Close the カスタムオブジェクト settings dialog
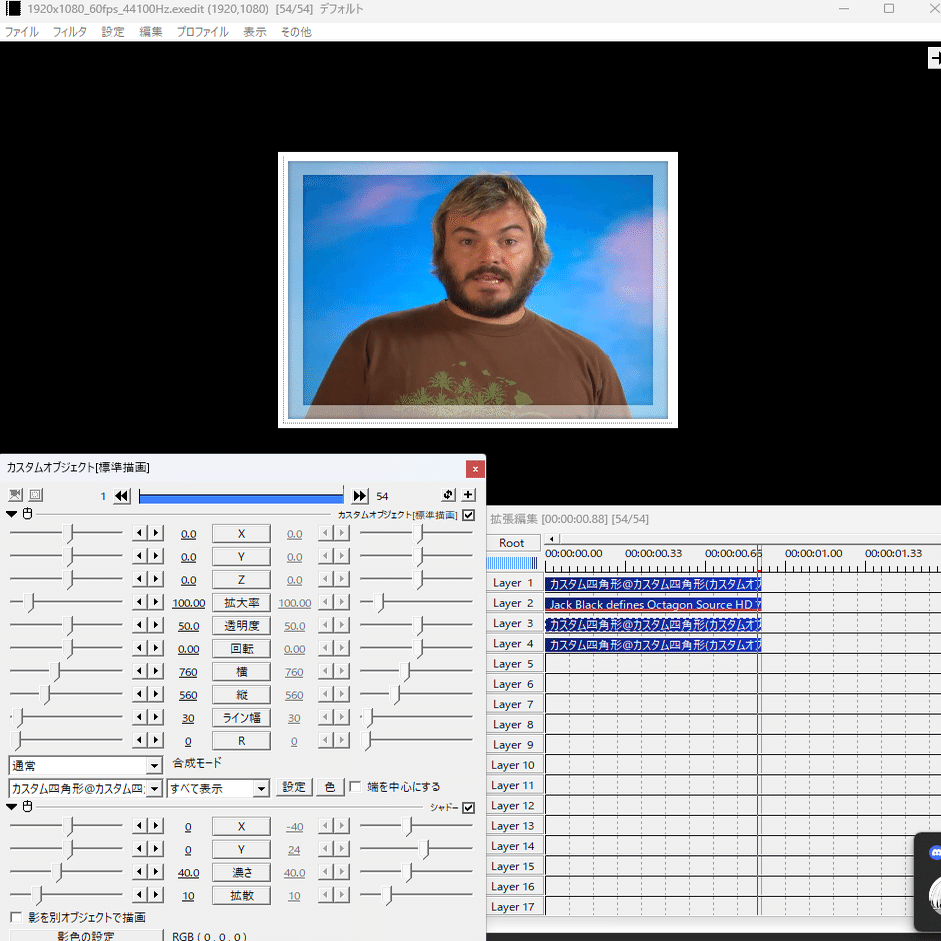Screen dimensions: 941x941 pyautogui.click(x=475, y=469)
